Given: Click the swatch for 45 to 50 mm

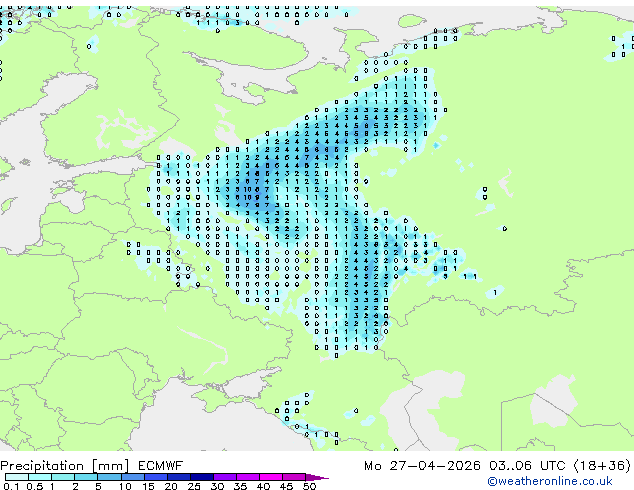Looking at the screenshot, I should (x=294, y=477).
